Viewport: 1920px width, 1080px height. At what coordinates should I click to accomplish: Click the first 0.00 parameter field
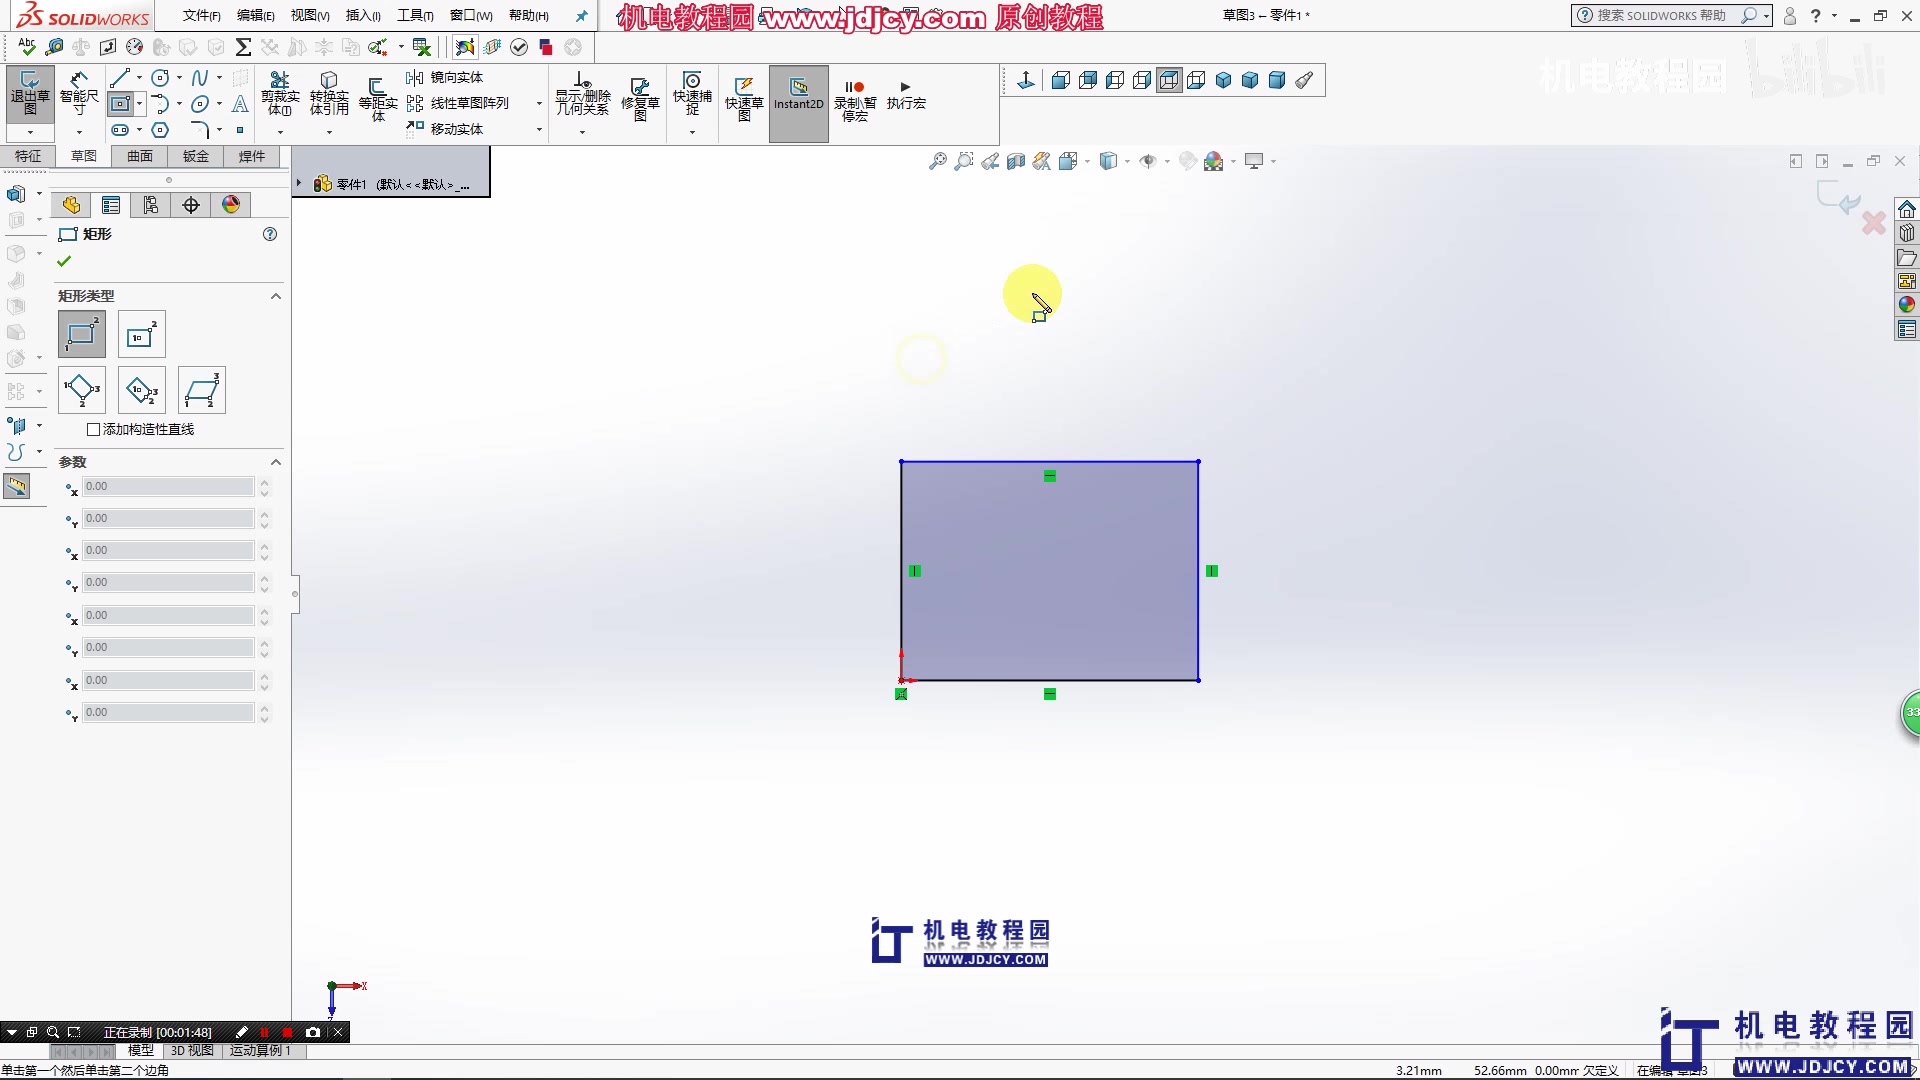(160, 487)
